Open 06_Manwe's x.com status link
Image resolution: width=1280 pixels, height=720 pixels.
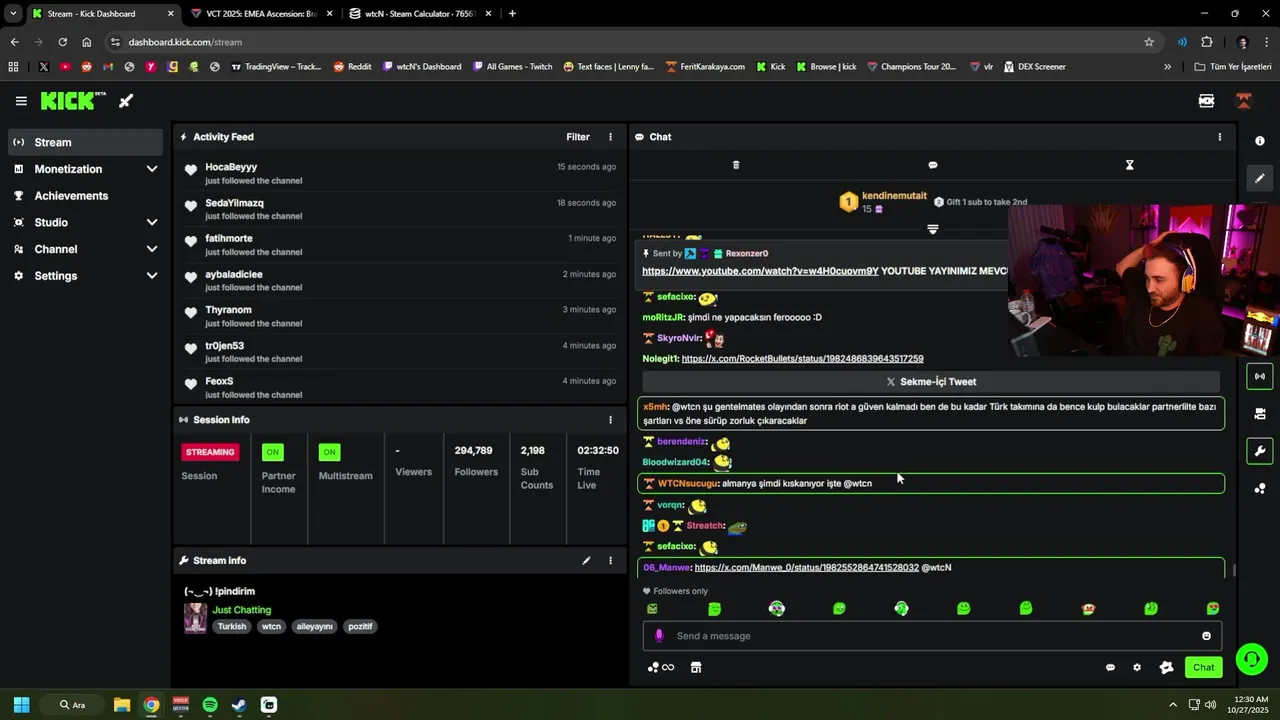(806, 568)
